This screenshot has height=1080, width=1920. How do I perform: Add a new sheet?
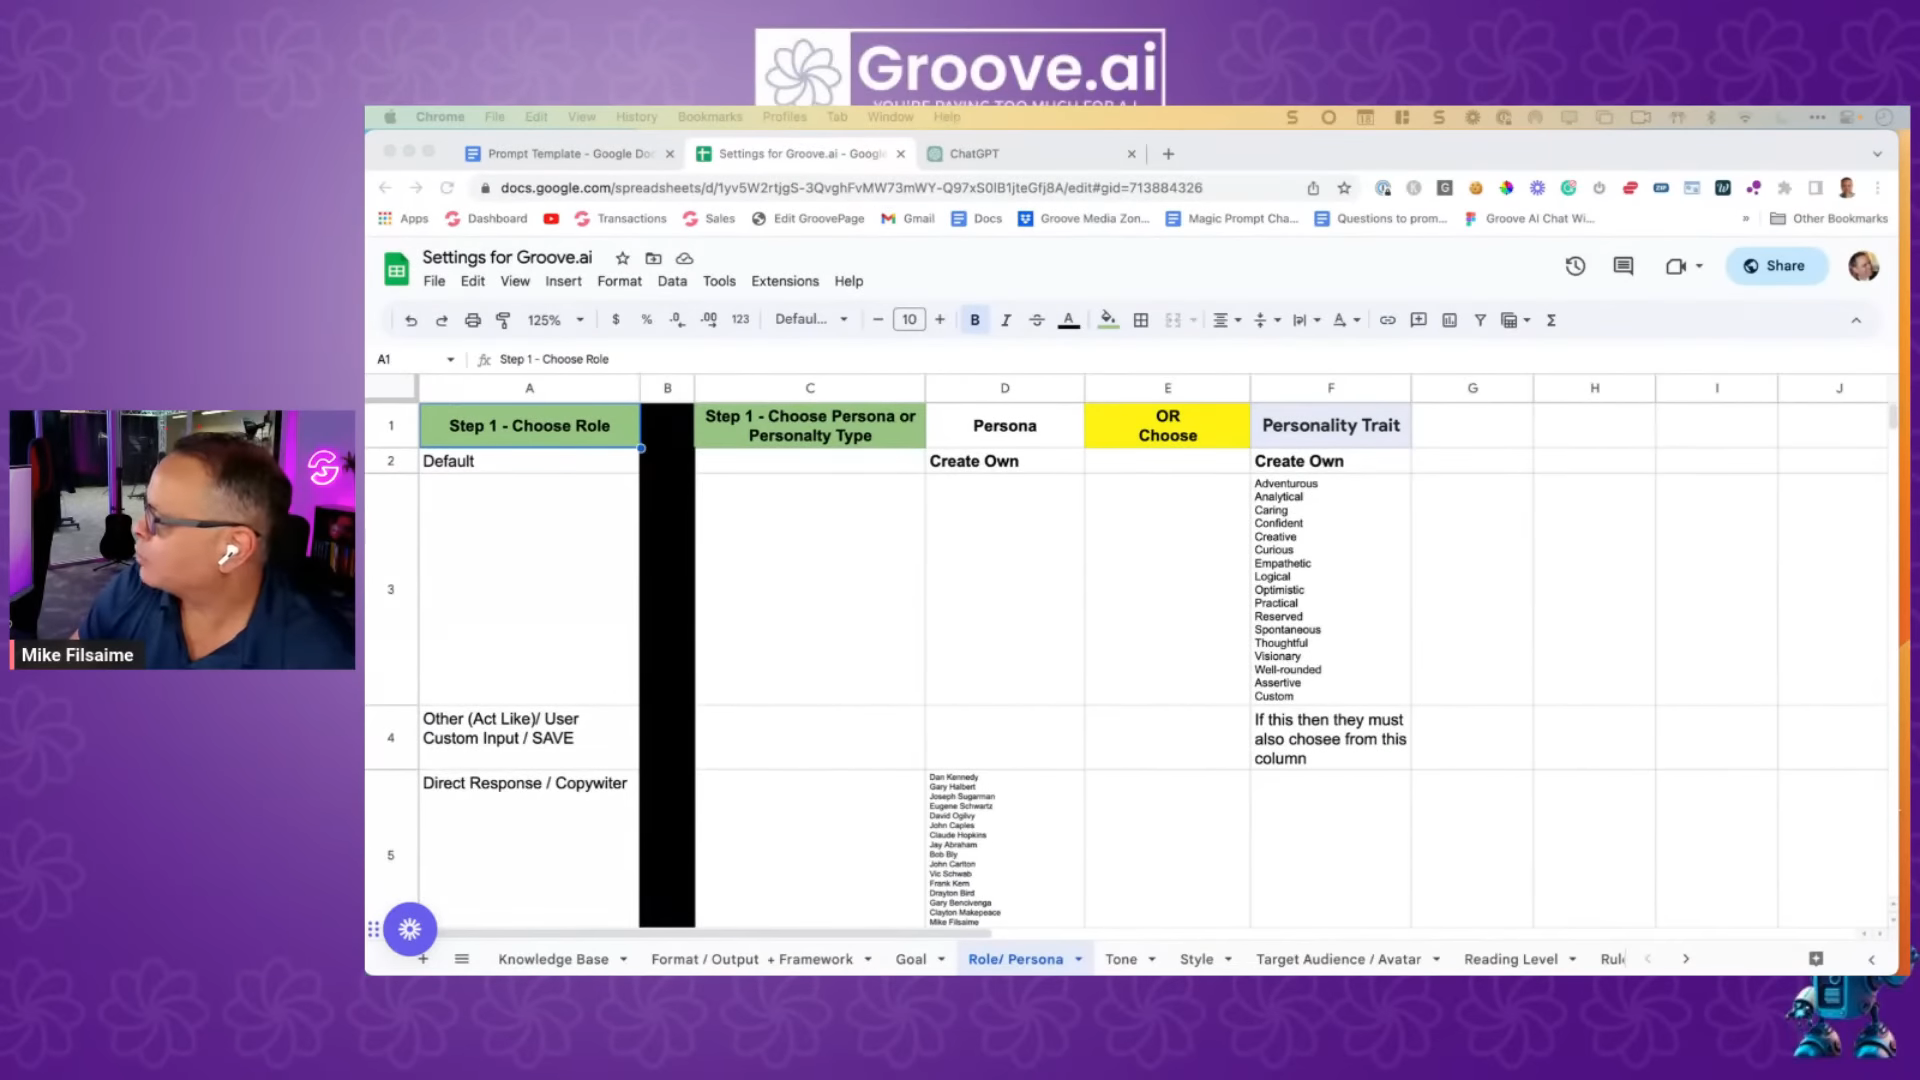423,959
